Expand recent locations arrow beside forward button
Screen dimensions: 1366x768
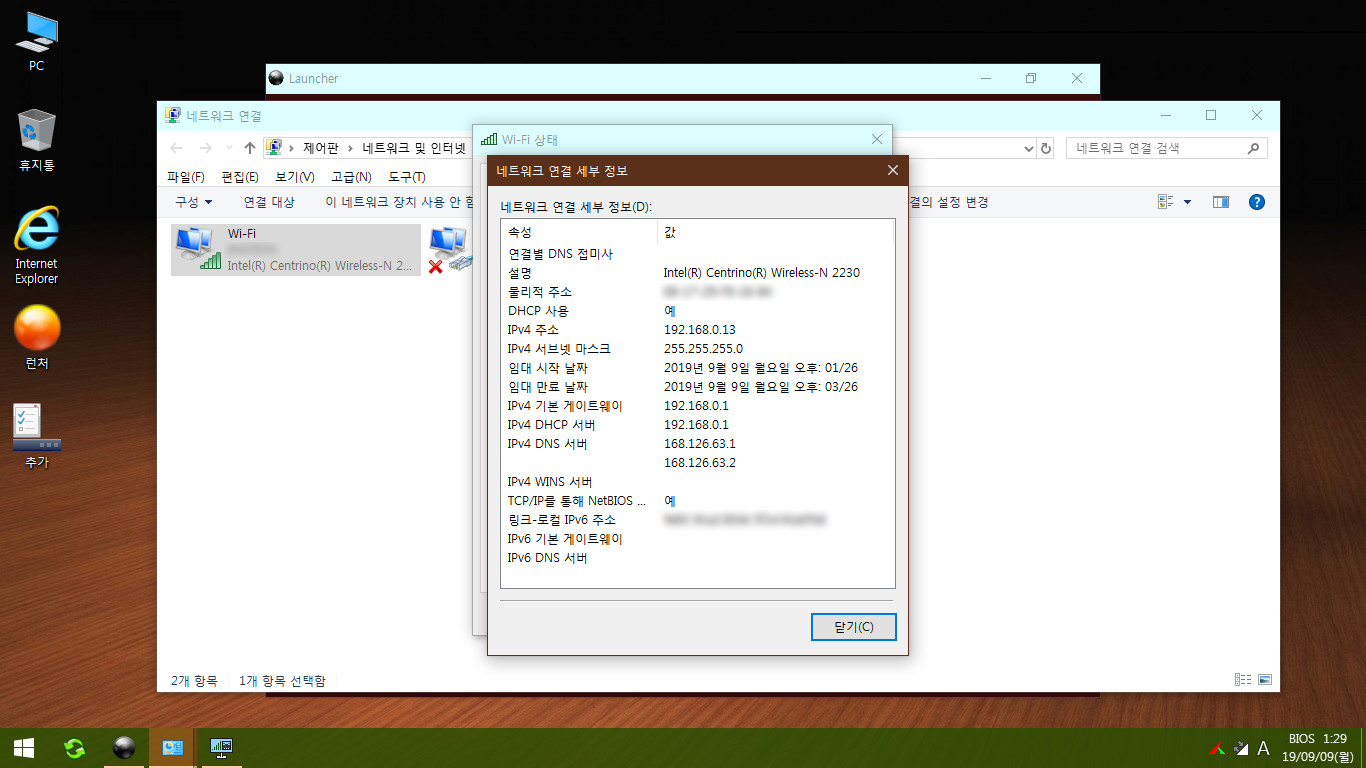coord(229,148)
